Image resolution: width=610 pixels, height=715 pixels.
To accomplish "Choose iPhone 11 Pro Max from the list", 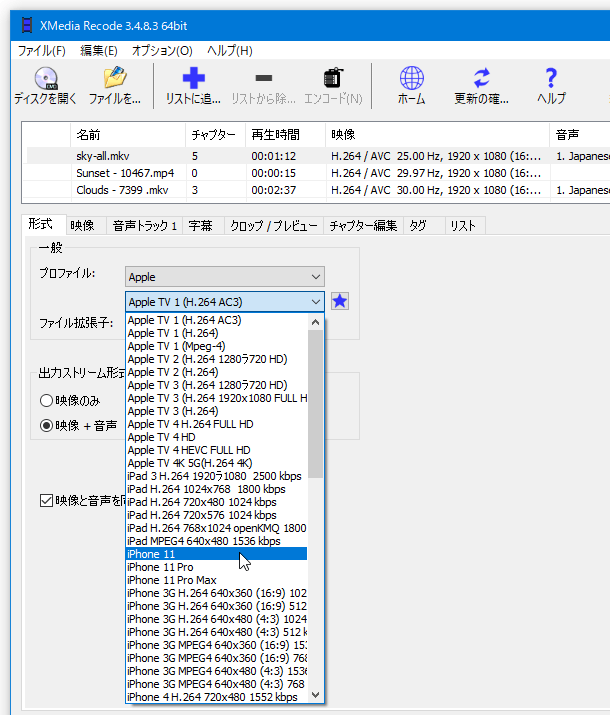I will click(217, 580).
